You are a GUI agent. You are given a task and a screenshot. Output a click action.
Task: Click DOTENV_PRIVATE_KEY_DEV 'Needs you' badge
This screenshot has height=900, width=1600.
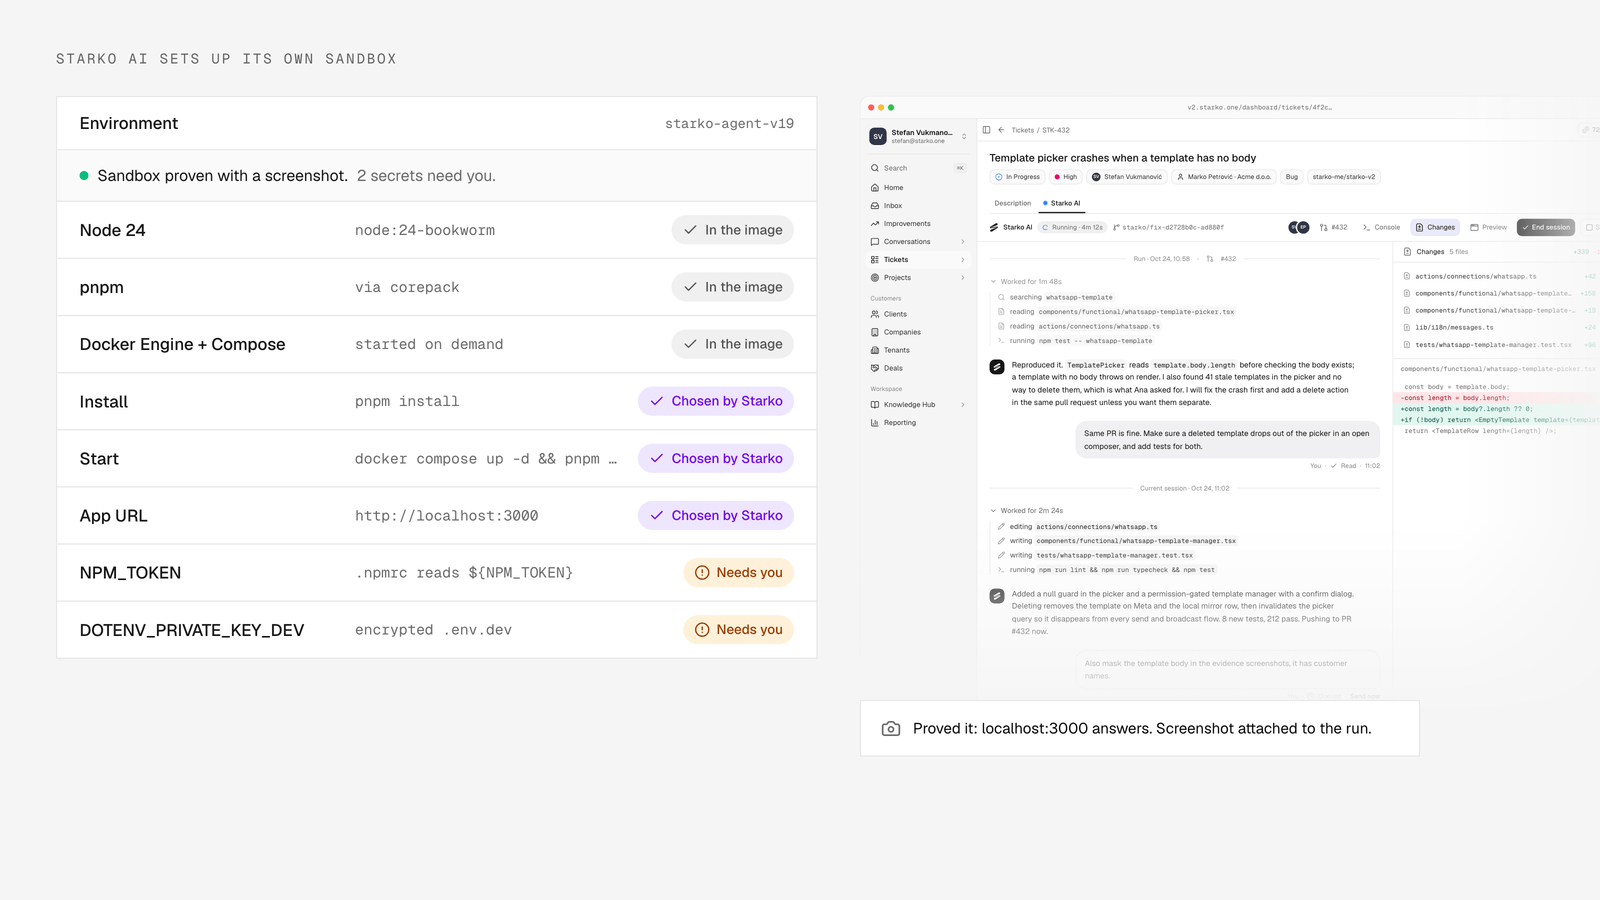[739, 630]
